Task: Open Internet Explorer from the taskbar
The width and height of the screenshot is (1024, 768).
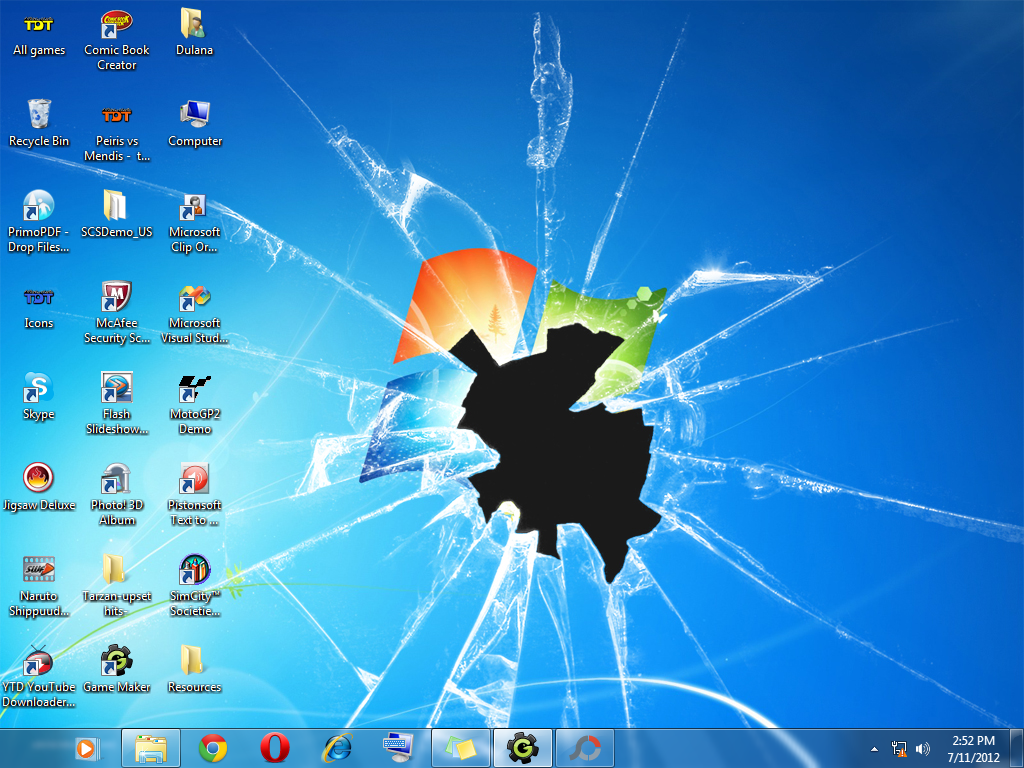Action: coord(337,747)
